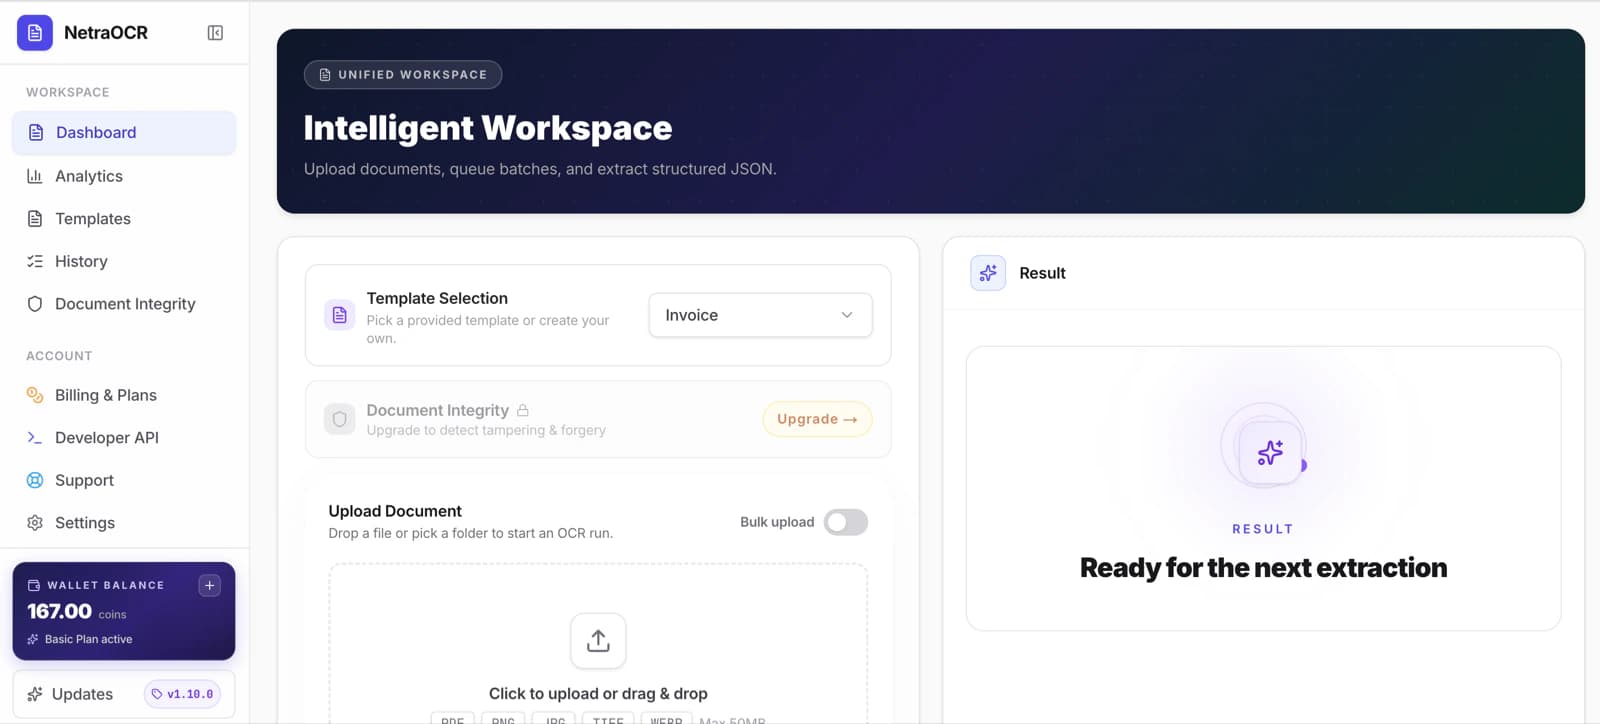Screen dimensions: 1600x724
Task: Click the Upgrade button
Action: 817,419
